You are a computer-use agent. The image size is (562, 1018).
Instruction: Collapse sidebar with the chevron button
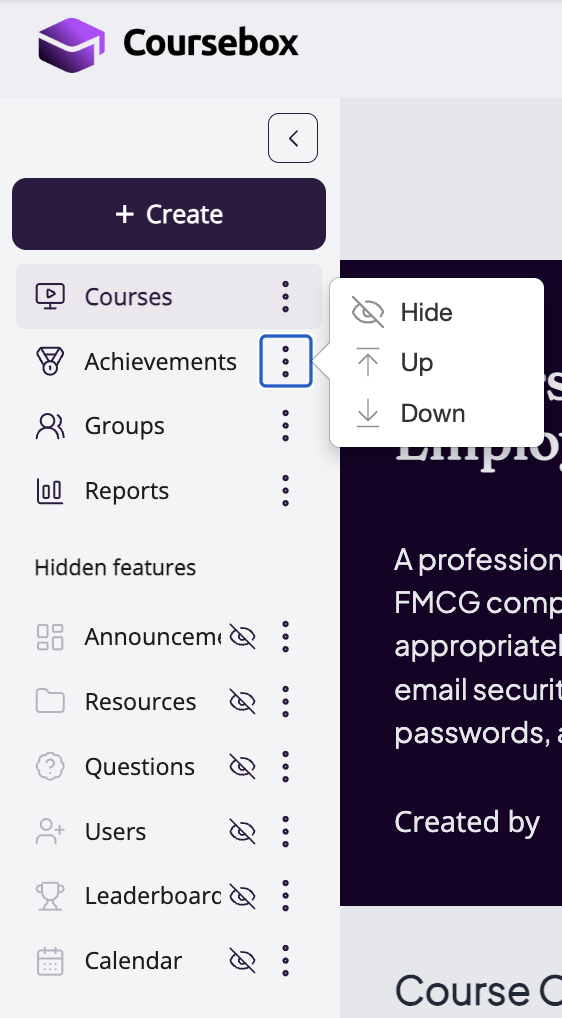293,138
